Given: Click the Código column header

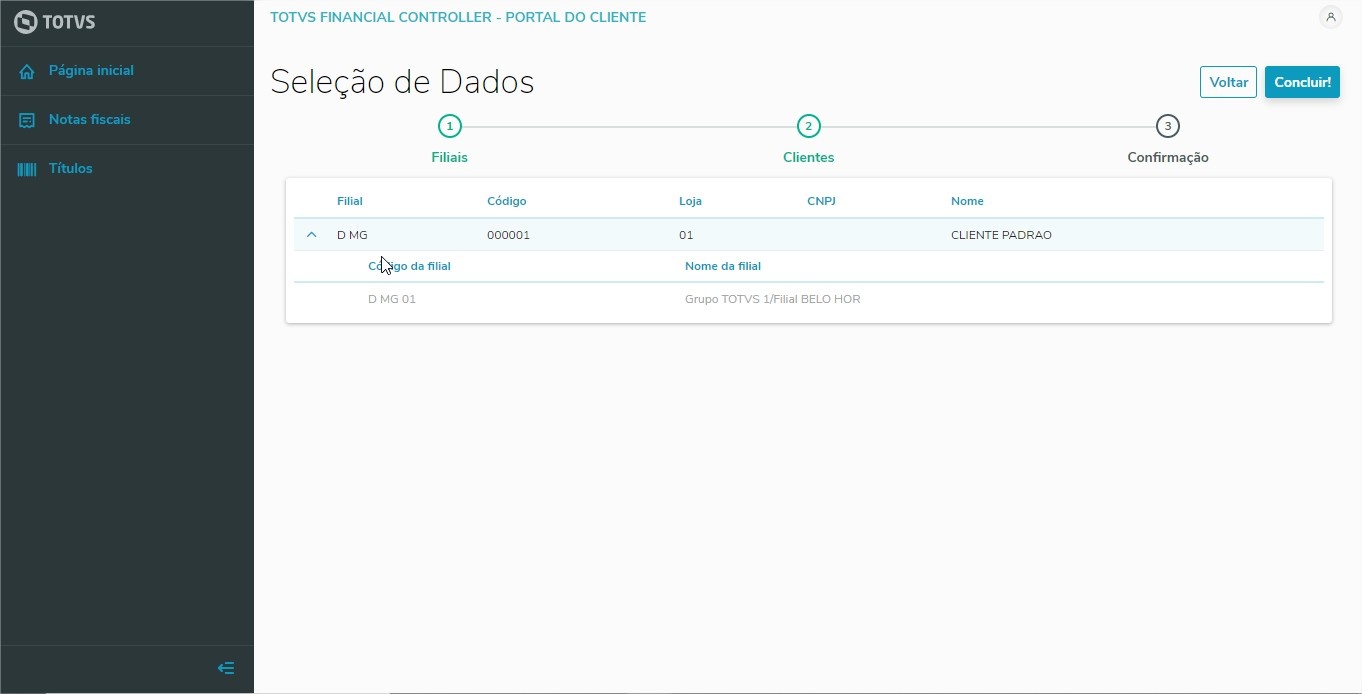Looking at the screenshot, I should 507,201.
